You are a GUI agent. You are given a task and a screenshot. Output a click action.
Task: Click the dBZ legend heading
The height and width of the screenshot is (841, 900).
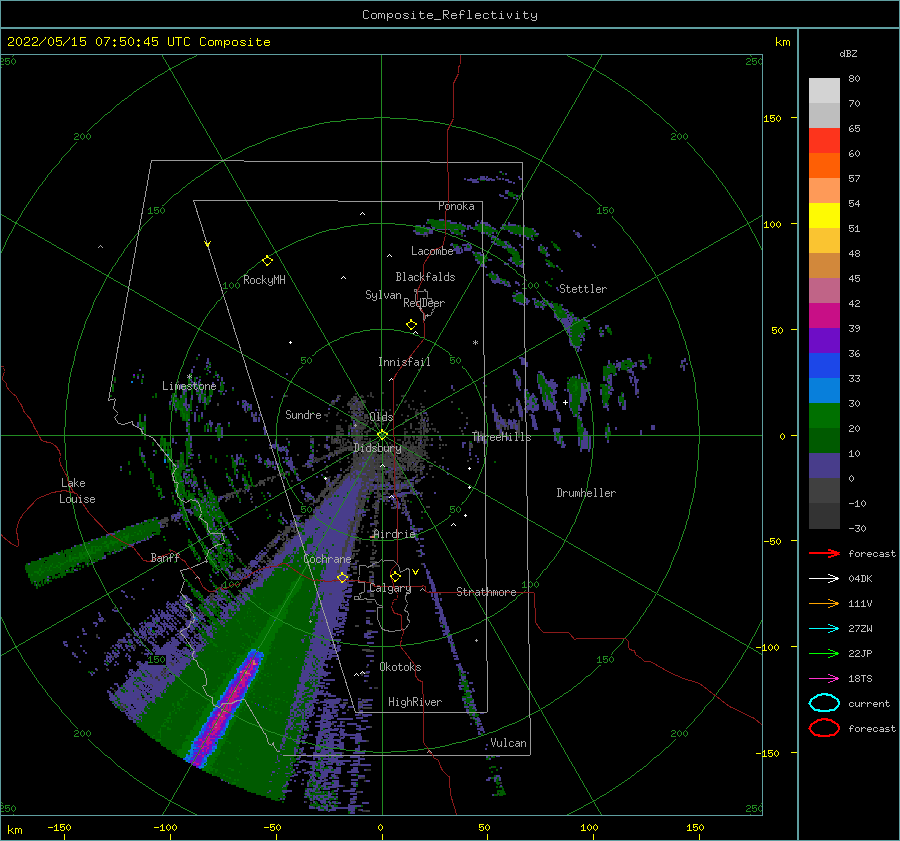tap(848, 53)
